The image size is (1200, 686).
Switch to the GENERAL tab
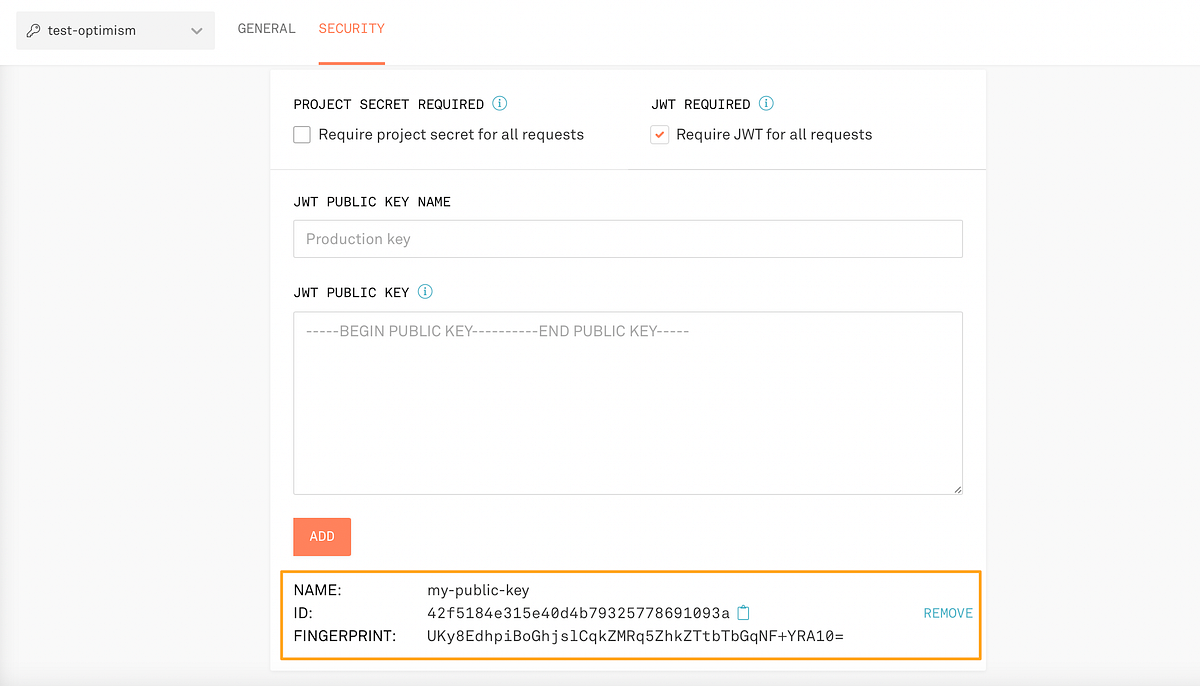[x=266, y=29]
